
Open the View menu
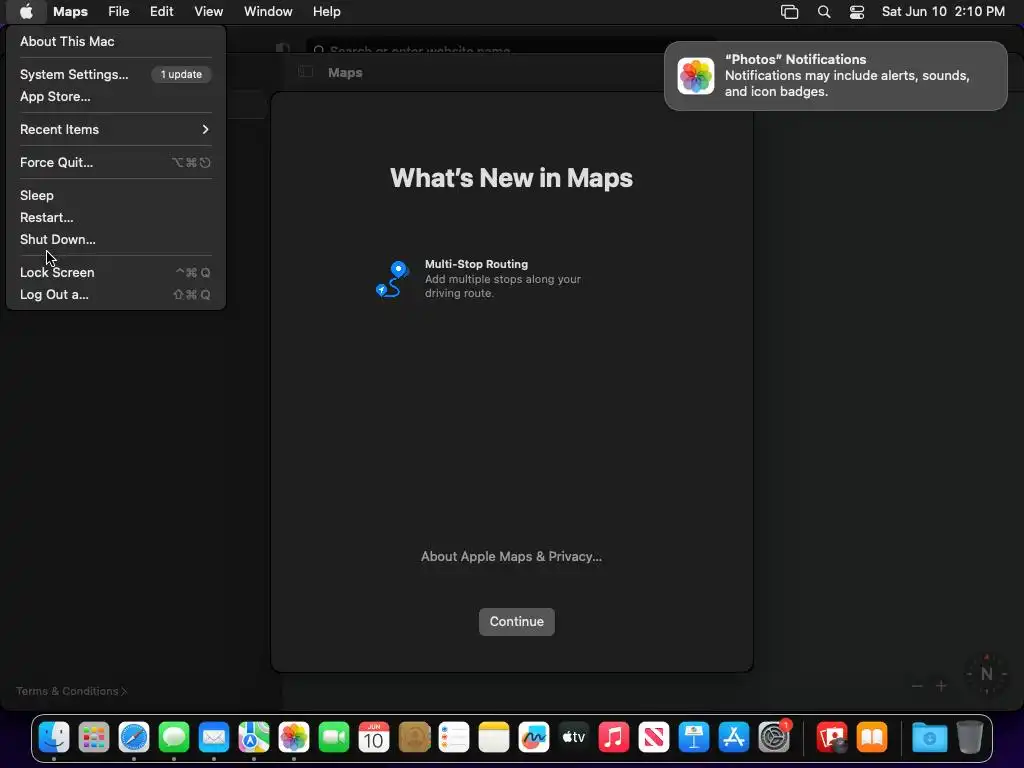(208, 12)
